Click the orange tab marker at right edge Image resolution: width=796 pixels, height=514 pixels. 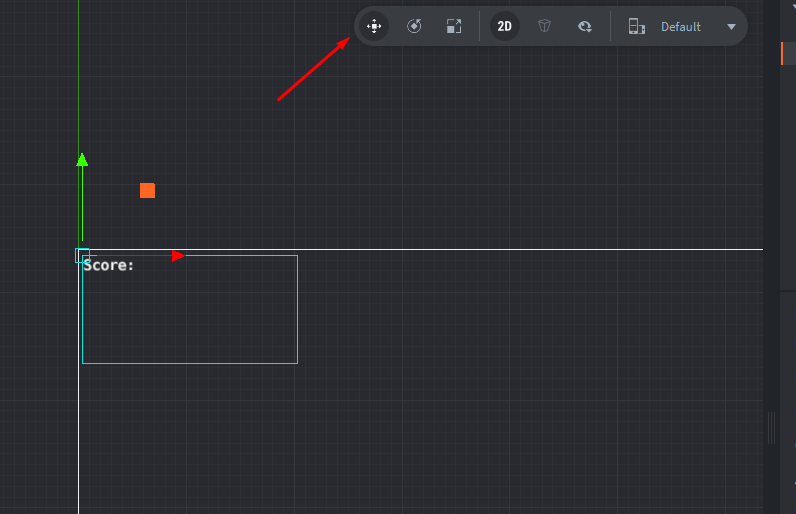[782, 54]
